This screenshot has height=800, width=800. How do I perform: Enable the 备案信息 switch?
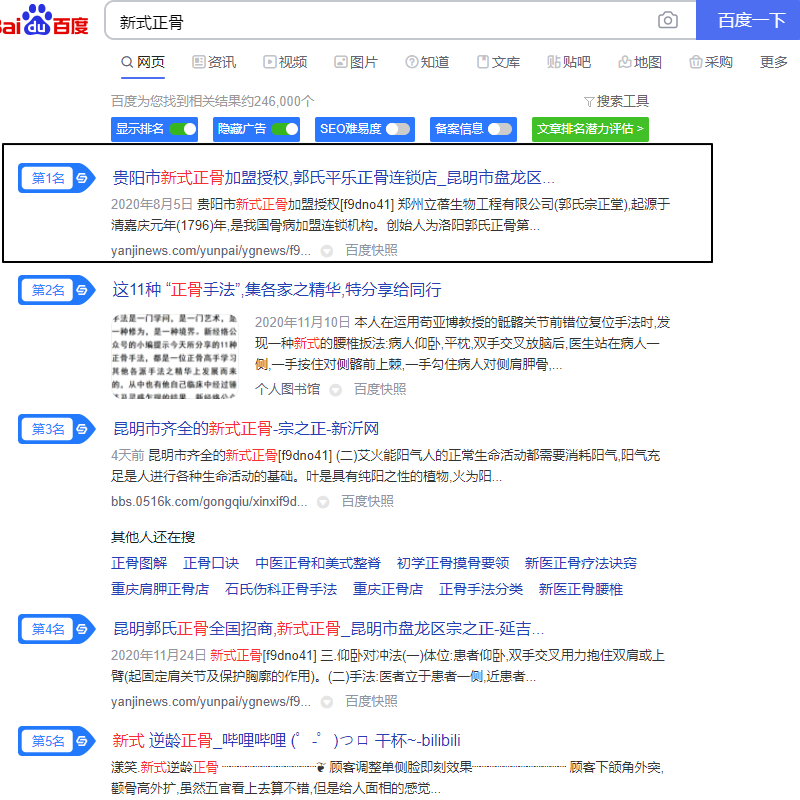(500, 129)
